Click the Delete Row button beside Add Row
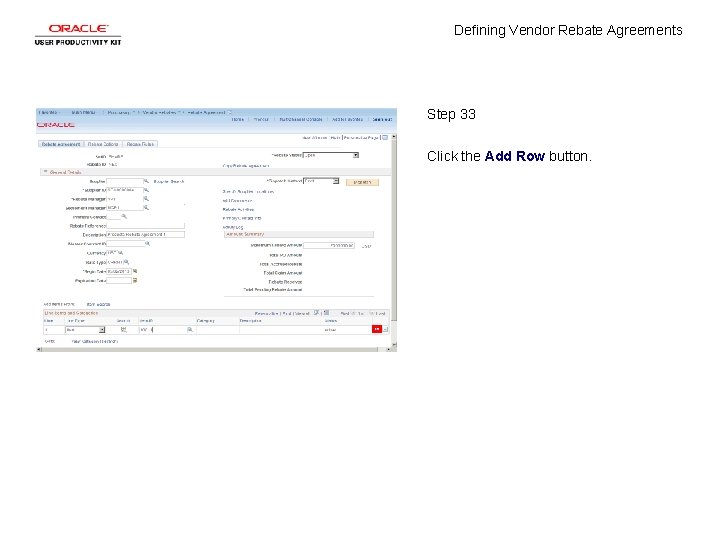720x540 pixels. [385, 329]
